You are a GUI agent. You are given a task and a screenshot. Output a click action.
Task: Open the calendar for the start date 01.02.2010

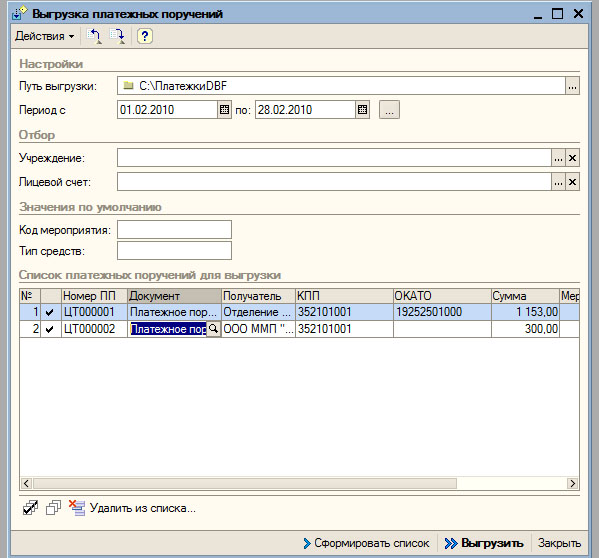[x=225, y=110]
